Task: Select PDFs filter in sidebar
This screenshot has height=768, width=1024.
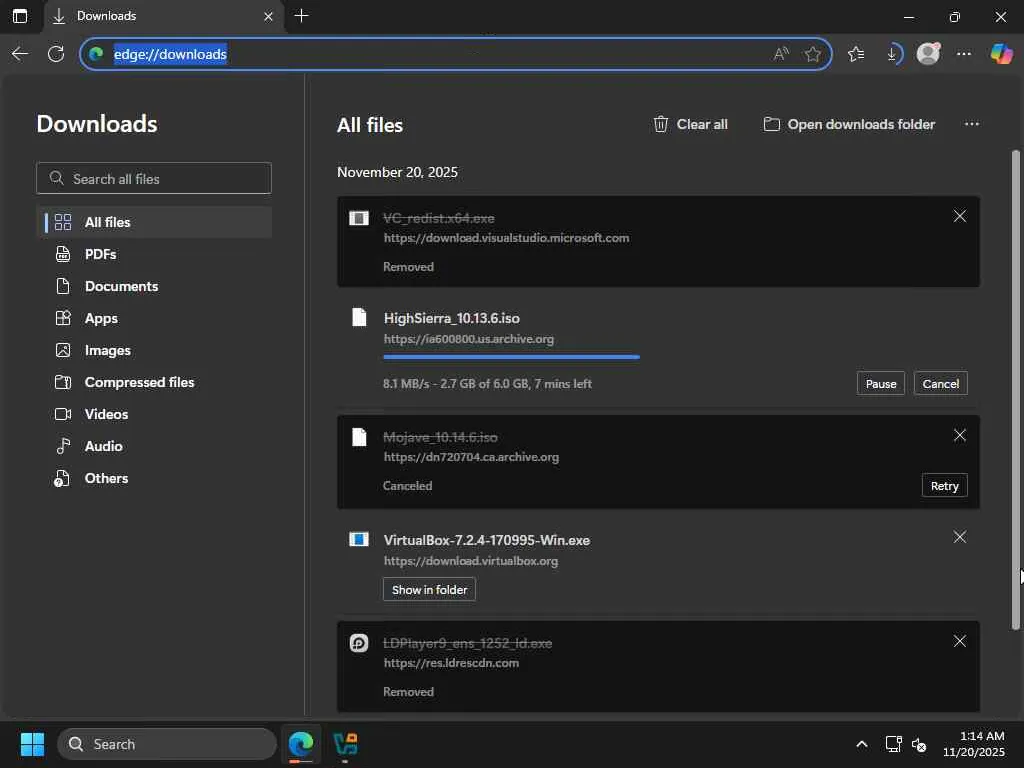Action: click(x=100, y=254)
